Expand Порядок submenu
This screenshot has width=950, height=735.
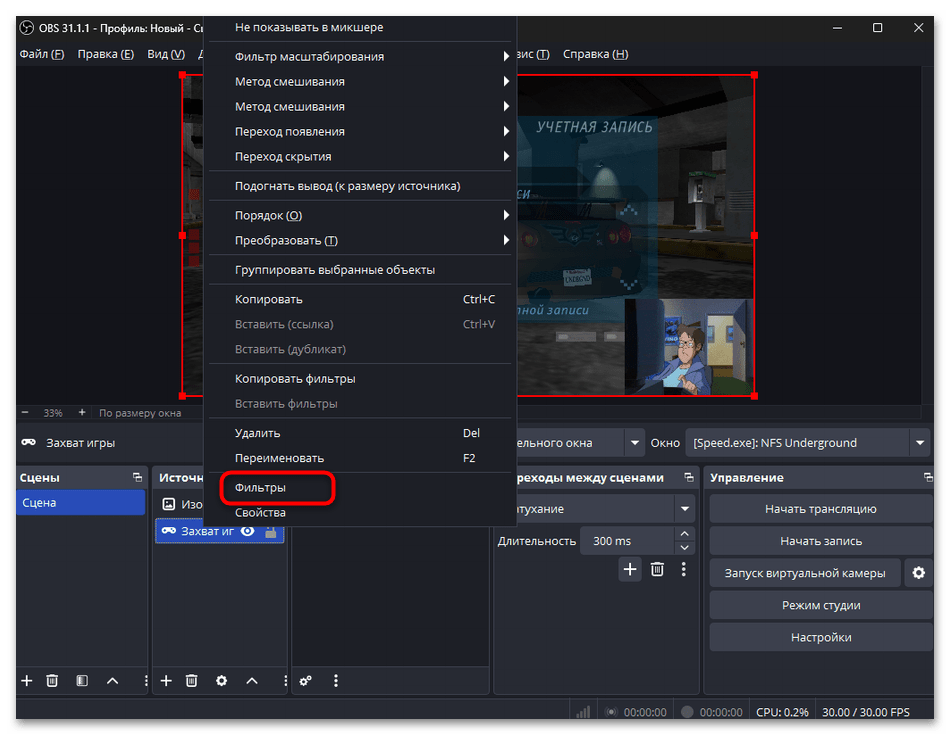(x=360, y=215)
